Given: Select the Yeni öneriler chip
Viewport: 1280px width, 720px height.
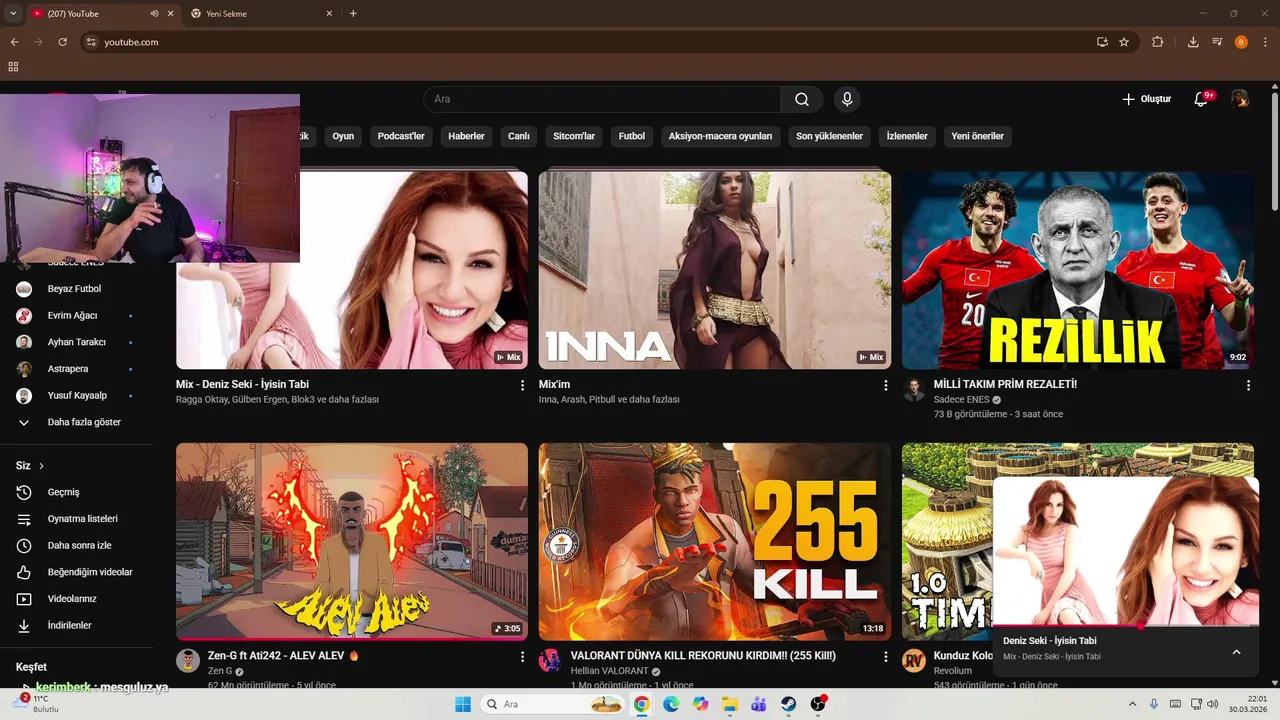Looking at the screenshot, I should point(977,136).
